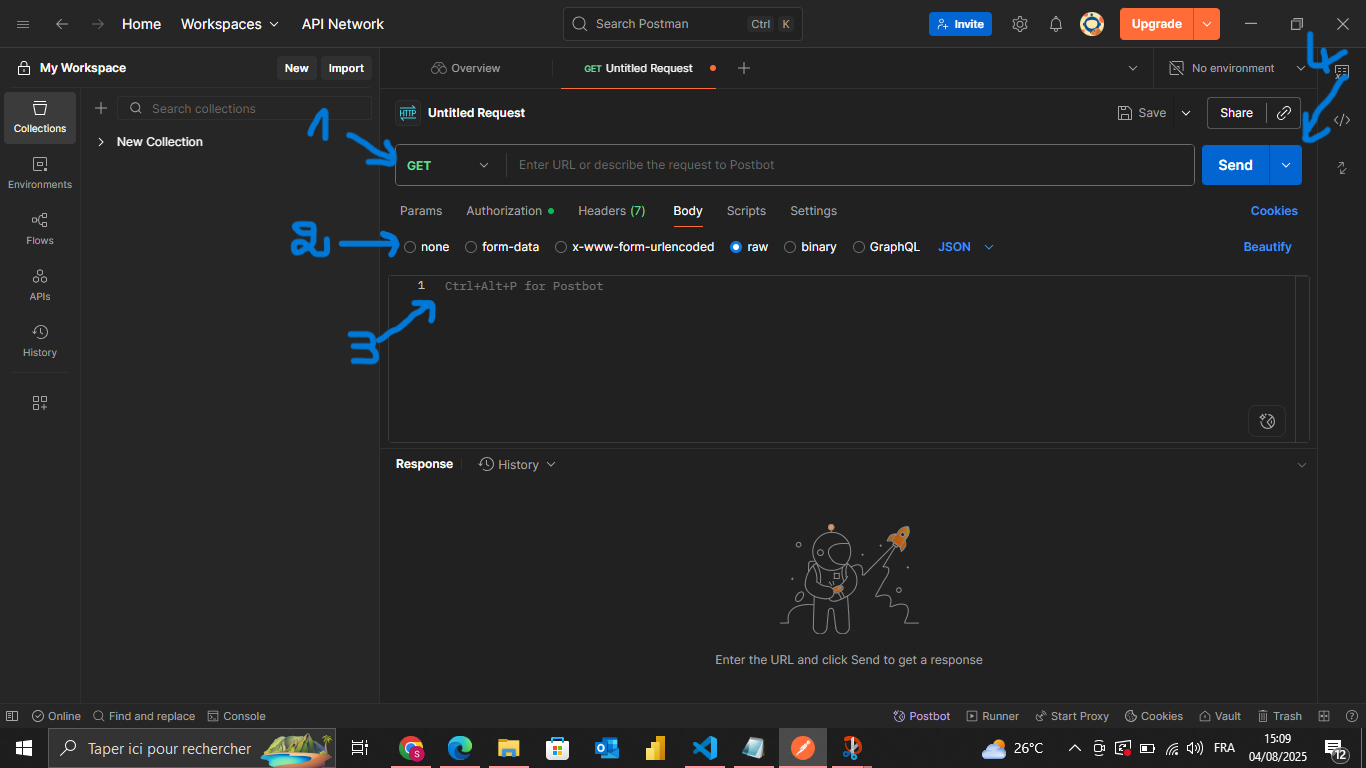
Task: Toggle the sidebar via the bottom-left icon
Action: [12, 716]
